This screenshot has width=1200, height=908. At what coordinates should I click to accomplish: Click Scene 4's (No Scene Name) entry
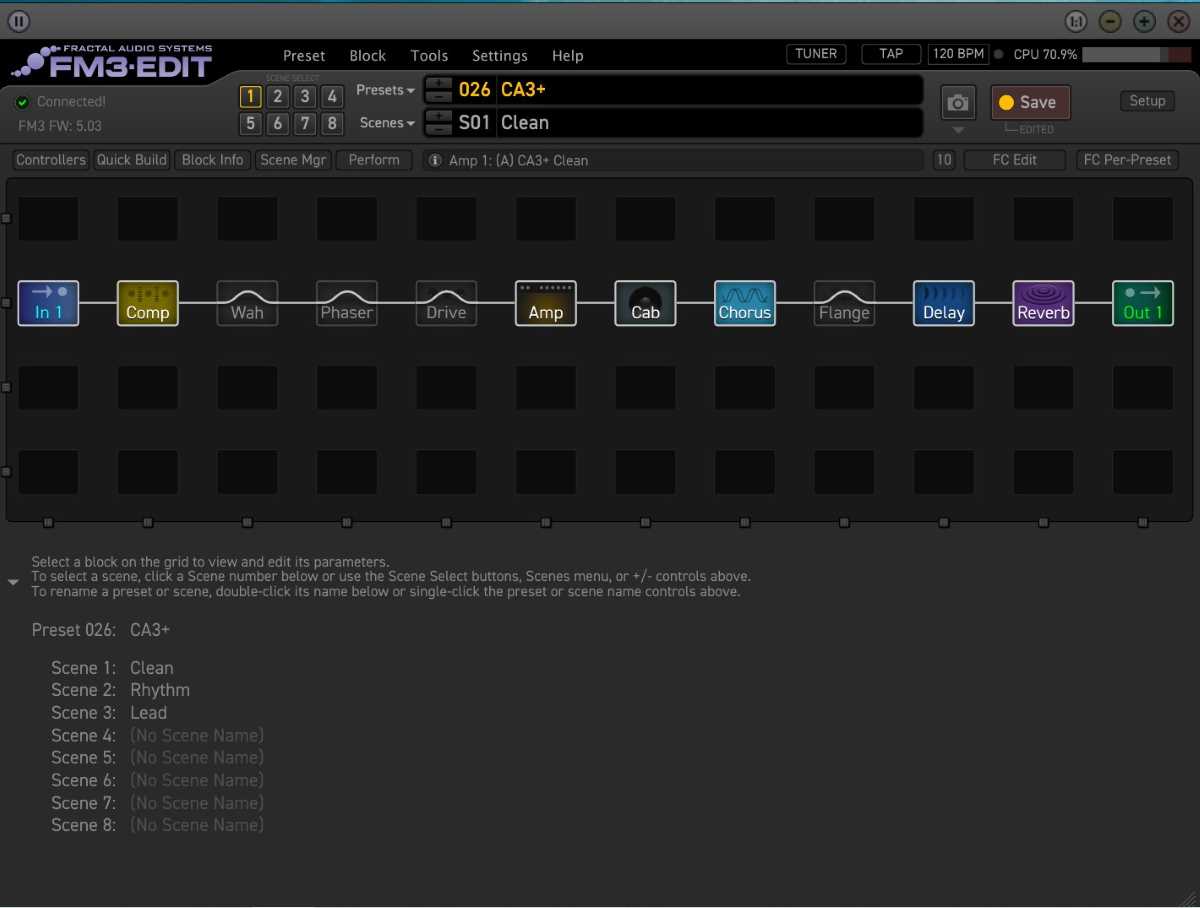point(197,736)
